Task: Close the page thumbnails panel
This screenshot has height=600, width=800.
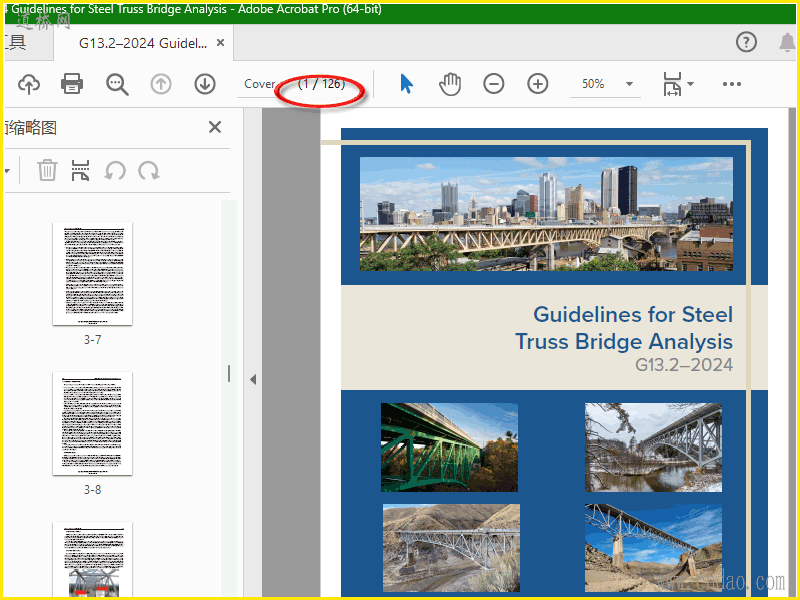Action: pos(214,127)
